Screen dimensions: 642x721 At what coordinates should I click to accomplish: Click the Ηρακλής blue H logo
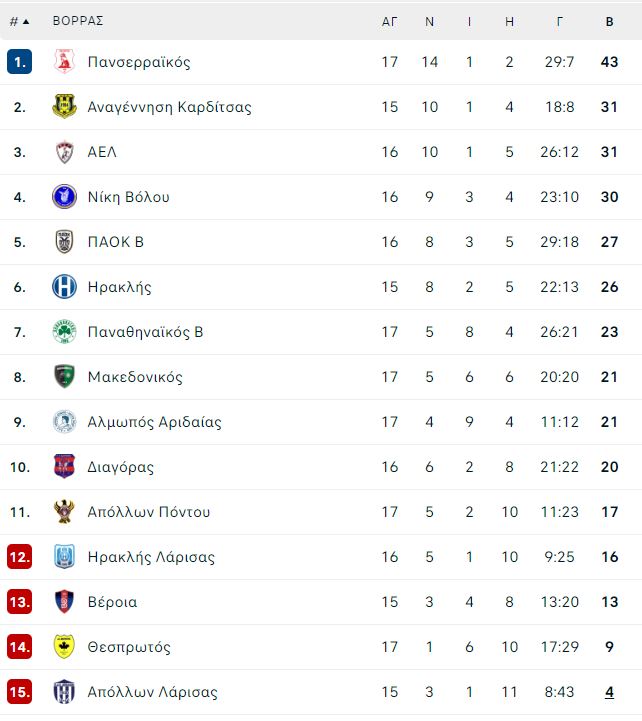[64, 287]
